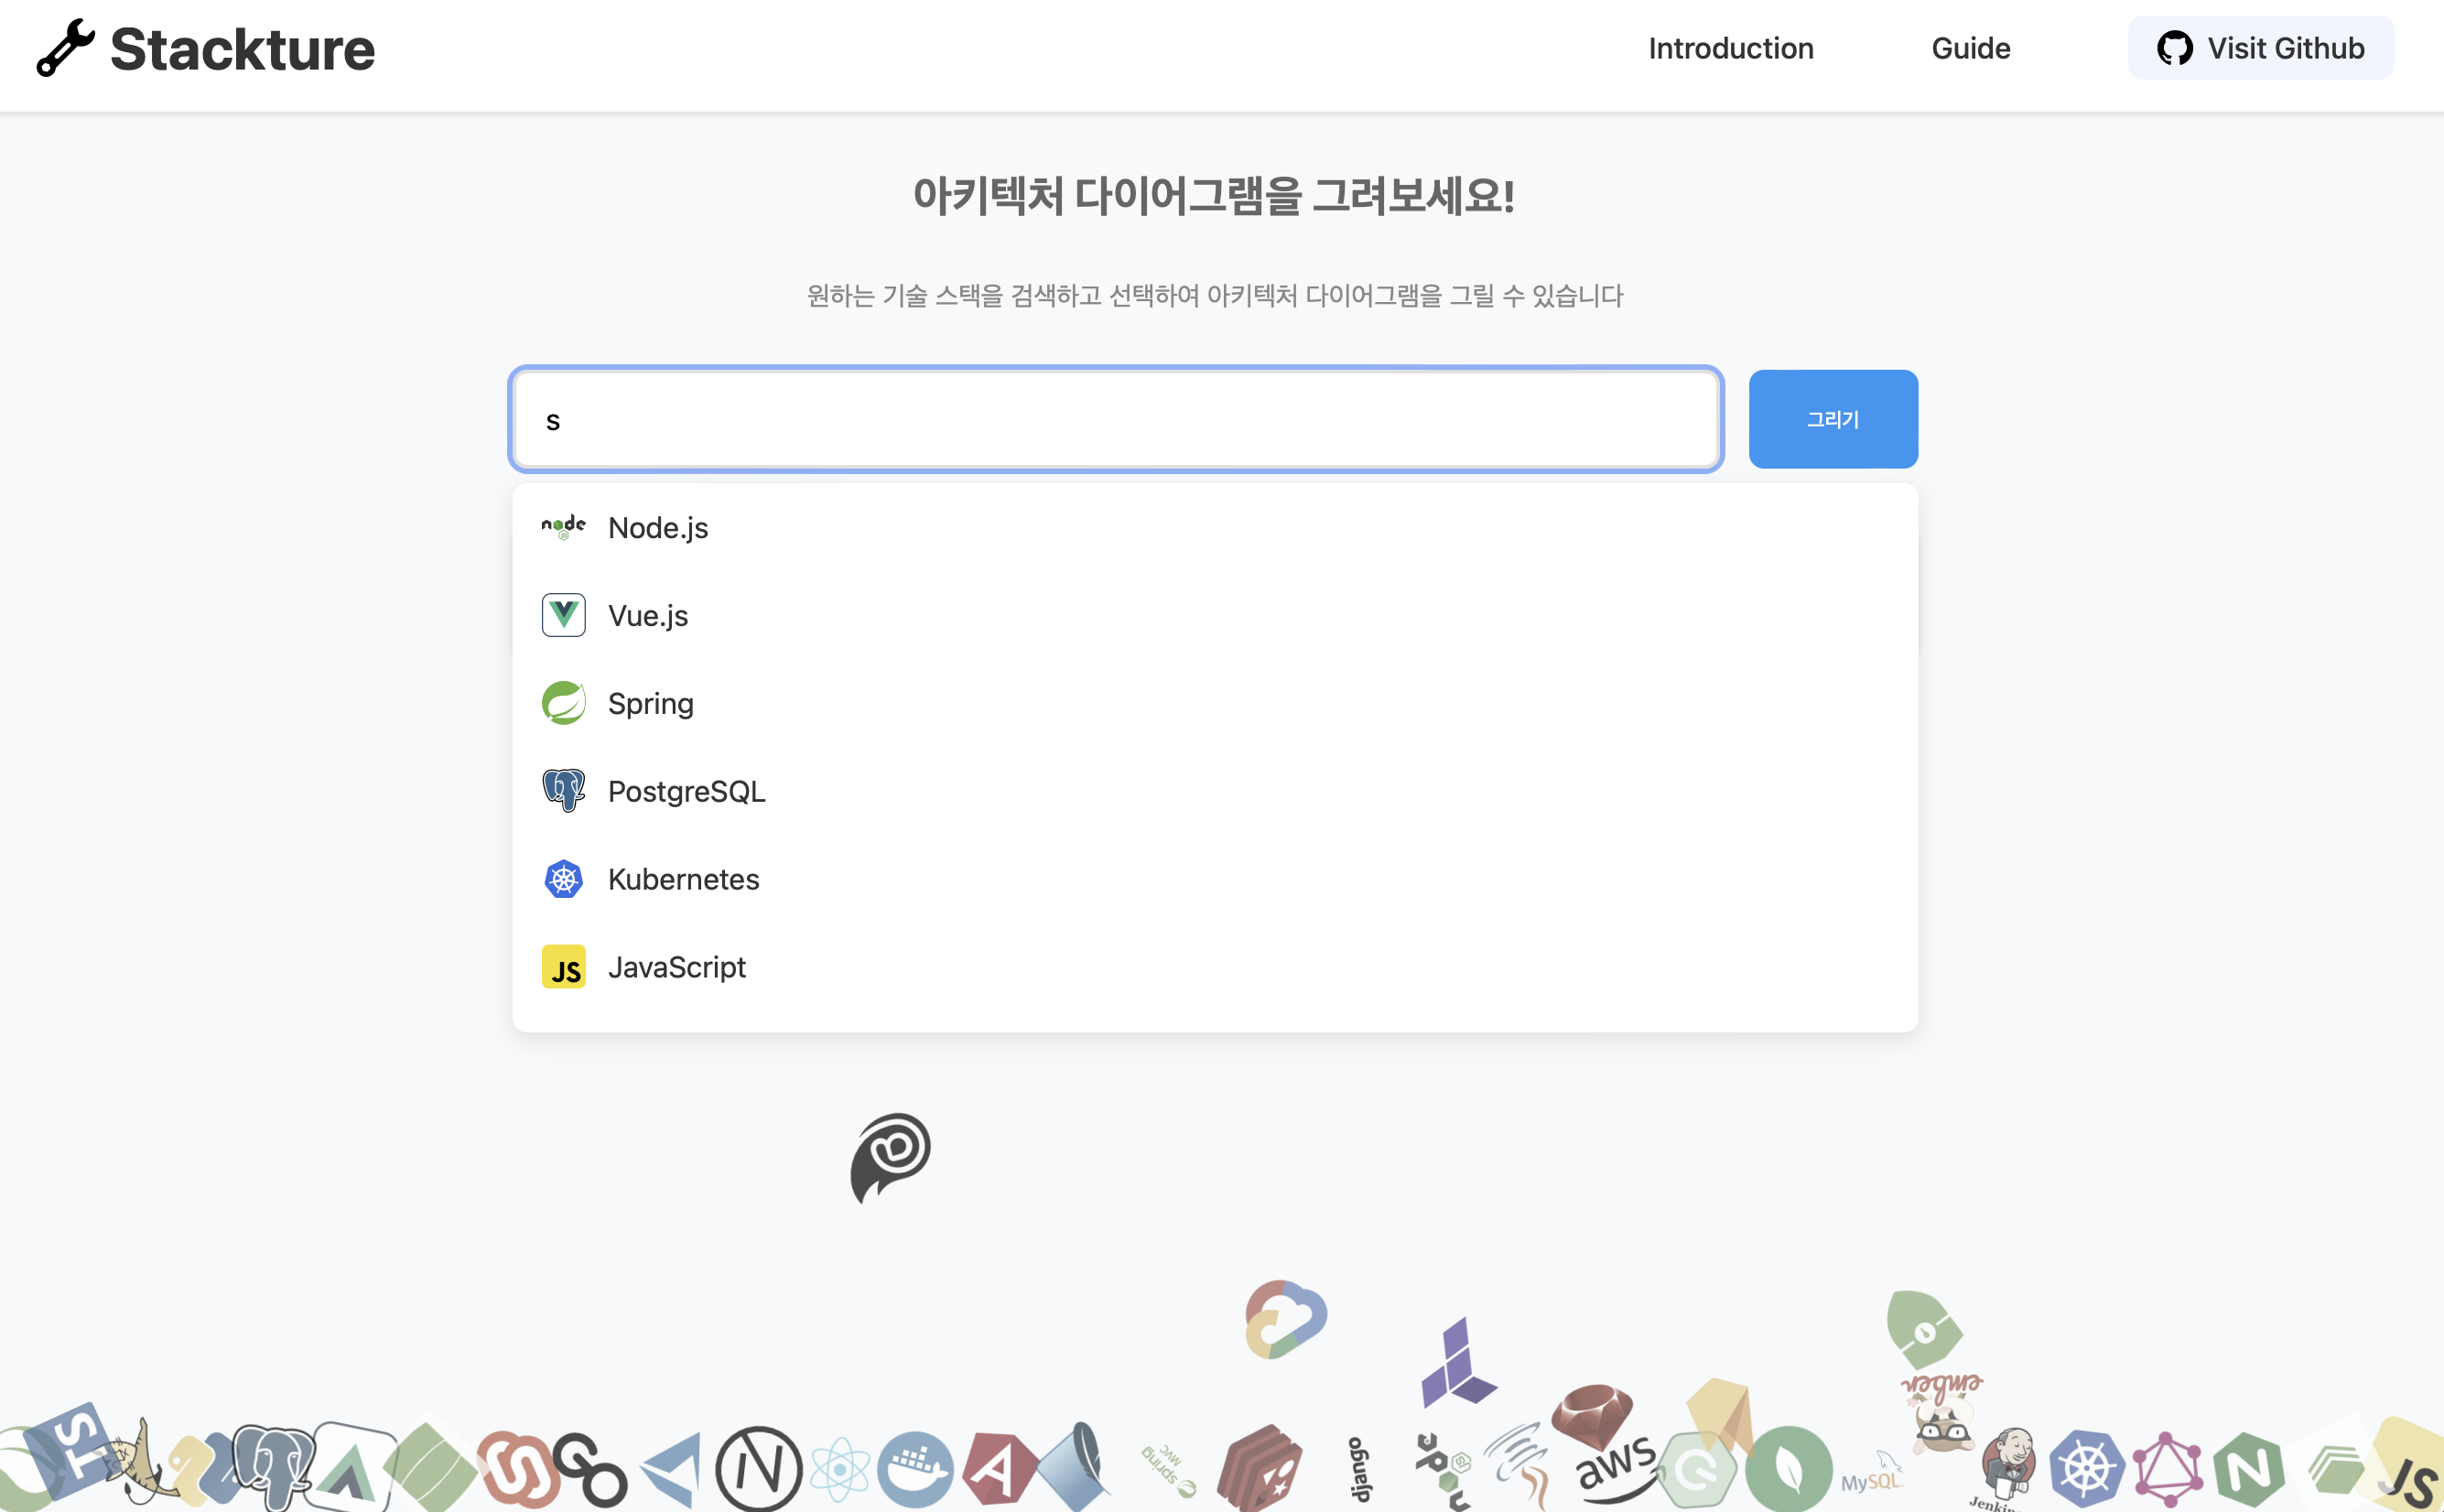Click the swirl bird logo below the suggestions
The height and width of the screenshot is (1512, 2444).
click(x=893, y=1158)
